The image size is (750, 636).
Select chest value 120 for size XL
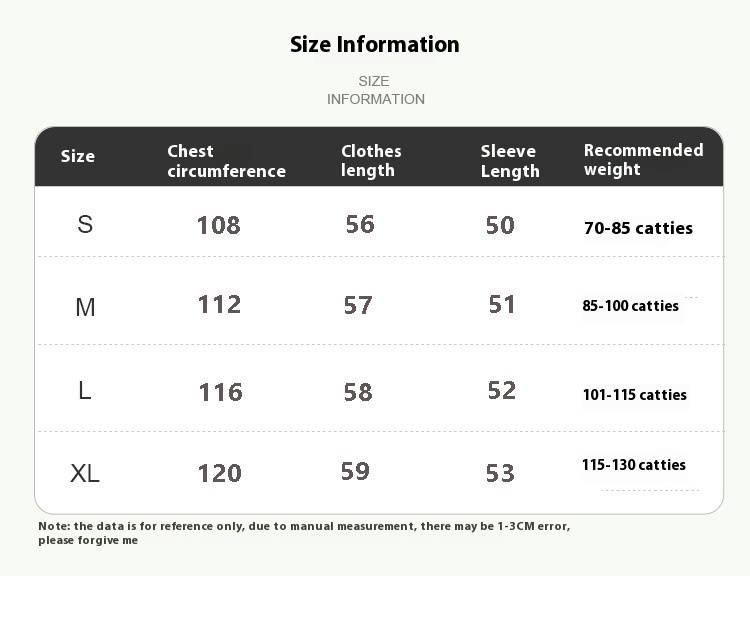220,473
